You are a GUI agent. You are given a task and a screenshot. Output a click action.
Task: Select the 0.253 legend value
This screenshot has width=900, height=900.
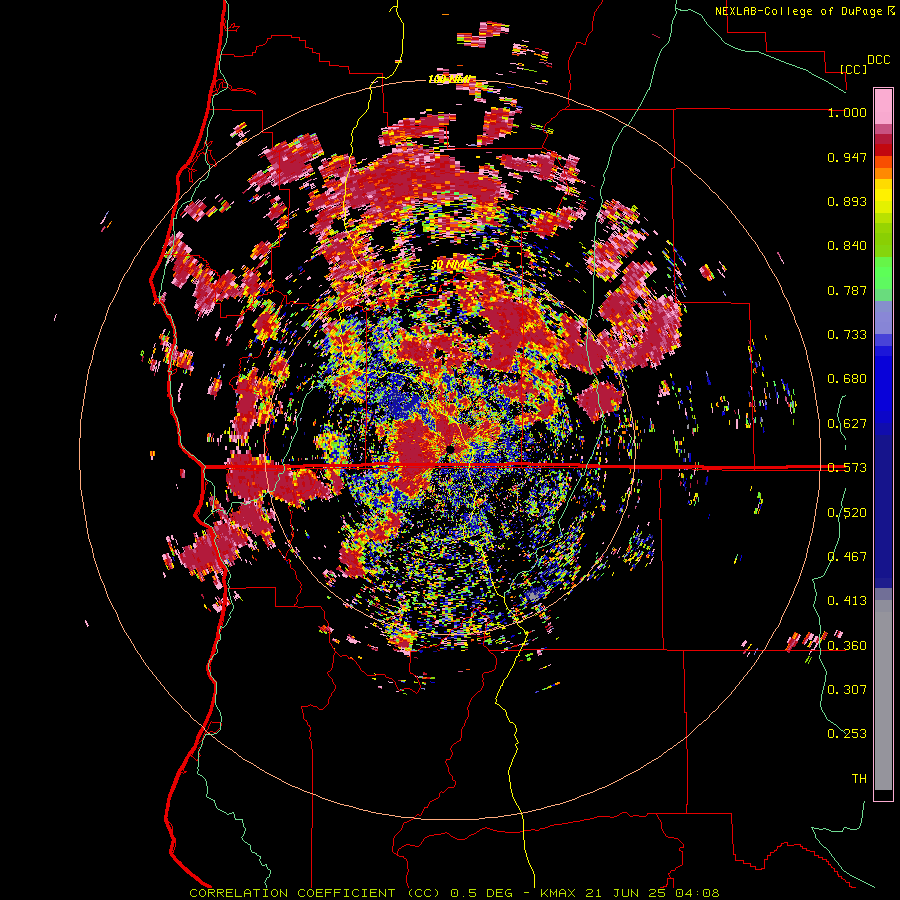[x=847, y=734]
